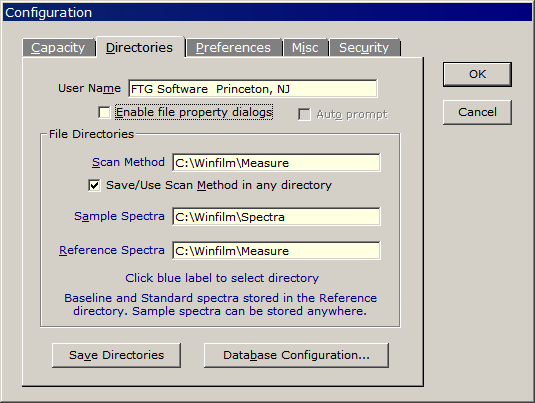
Task: Open the Preferences tab
Action: [x=233, y=48]
